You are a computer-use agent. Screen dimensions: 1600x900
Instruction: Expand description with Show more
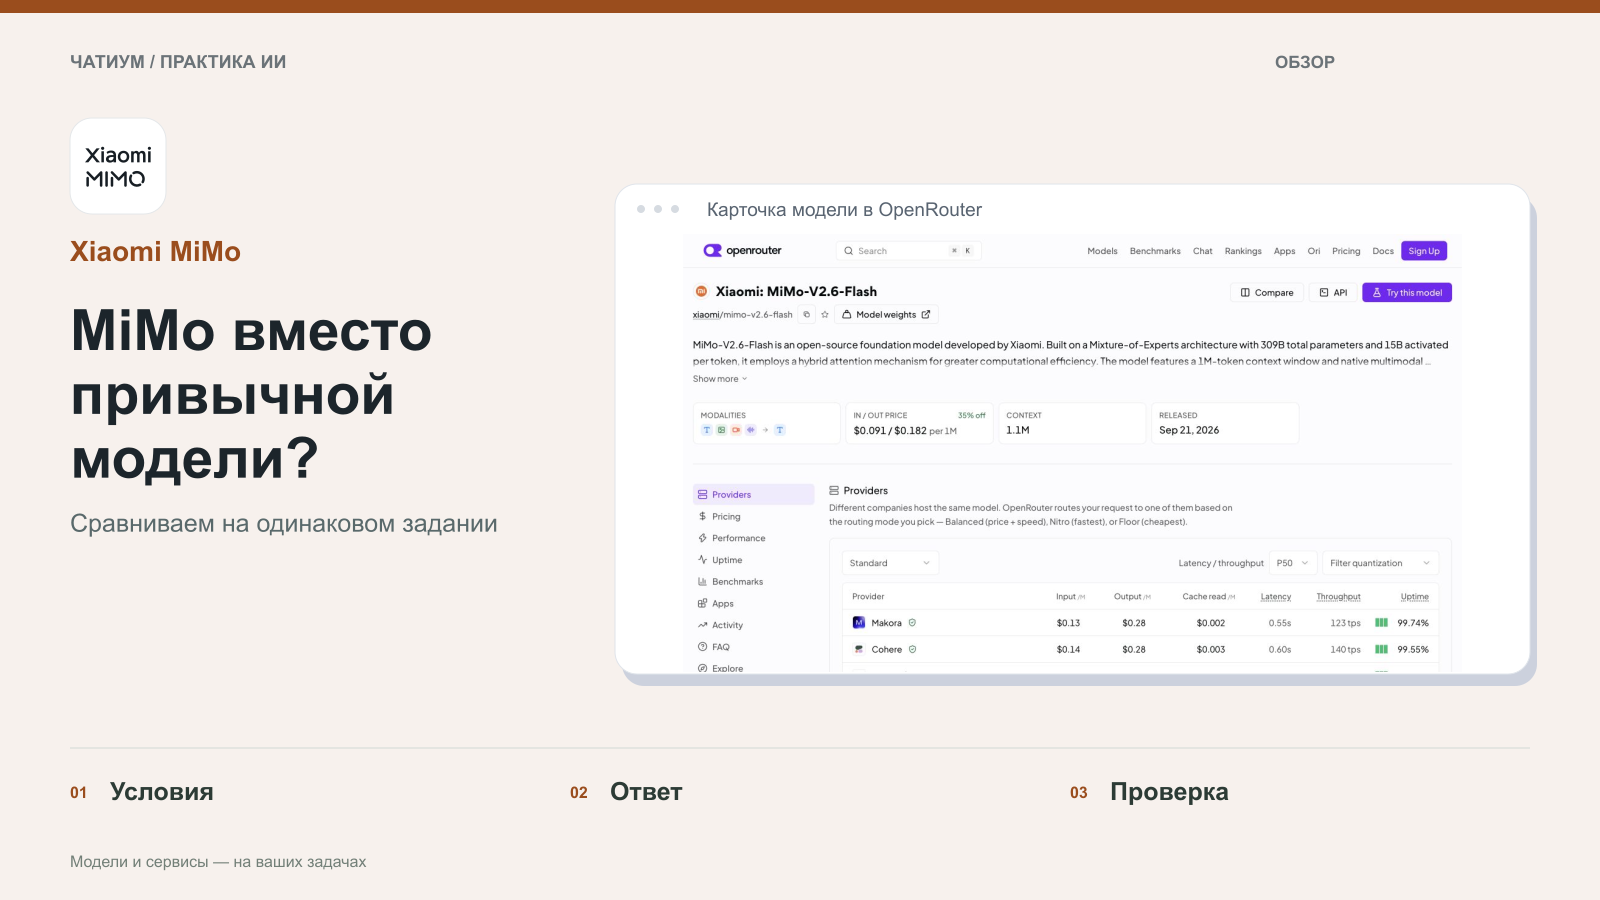(x=720, y=379)
